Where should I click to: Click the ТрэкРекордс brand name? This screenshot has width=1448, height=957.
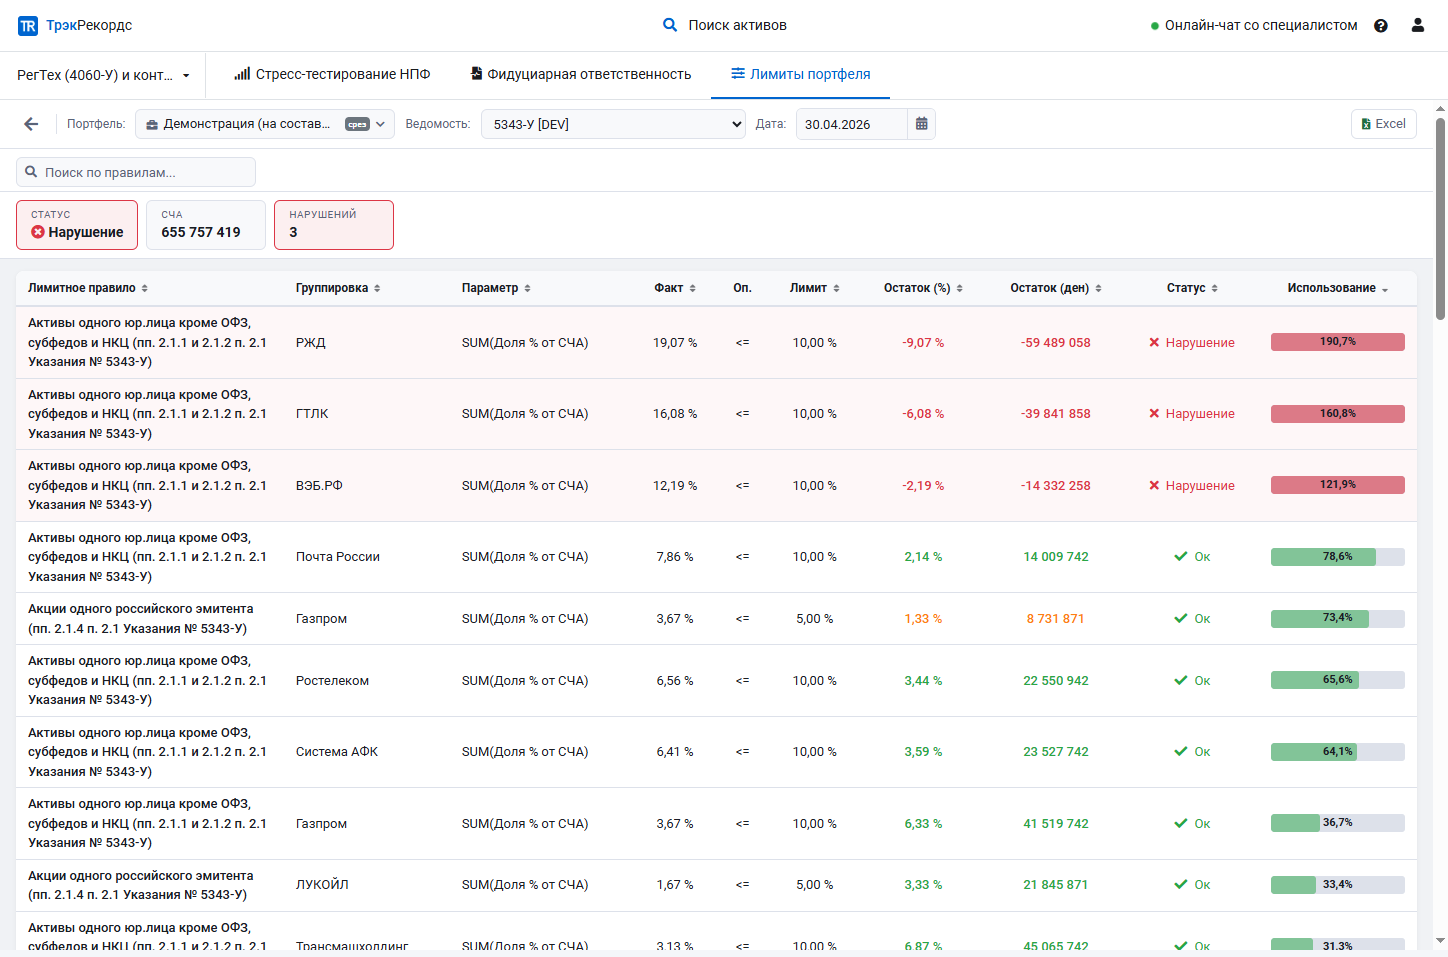click(89, 25)
